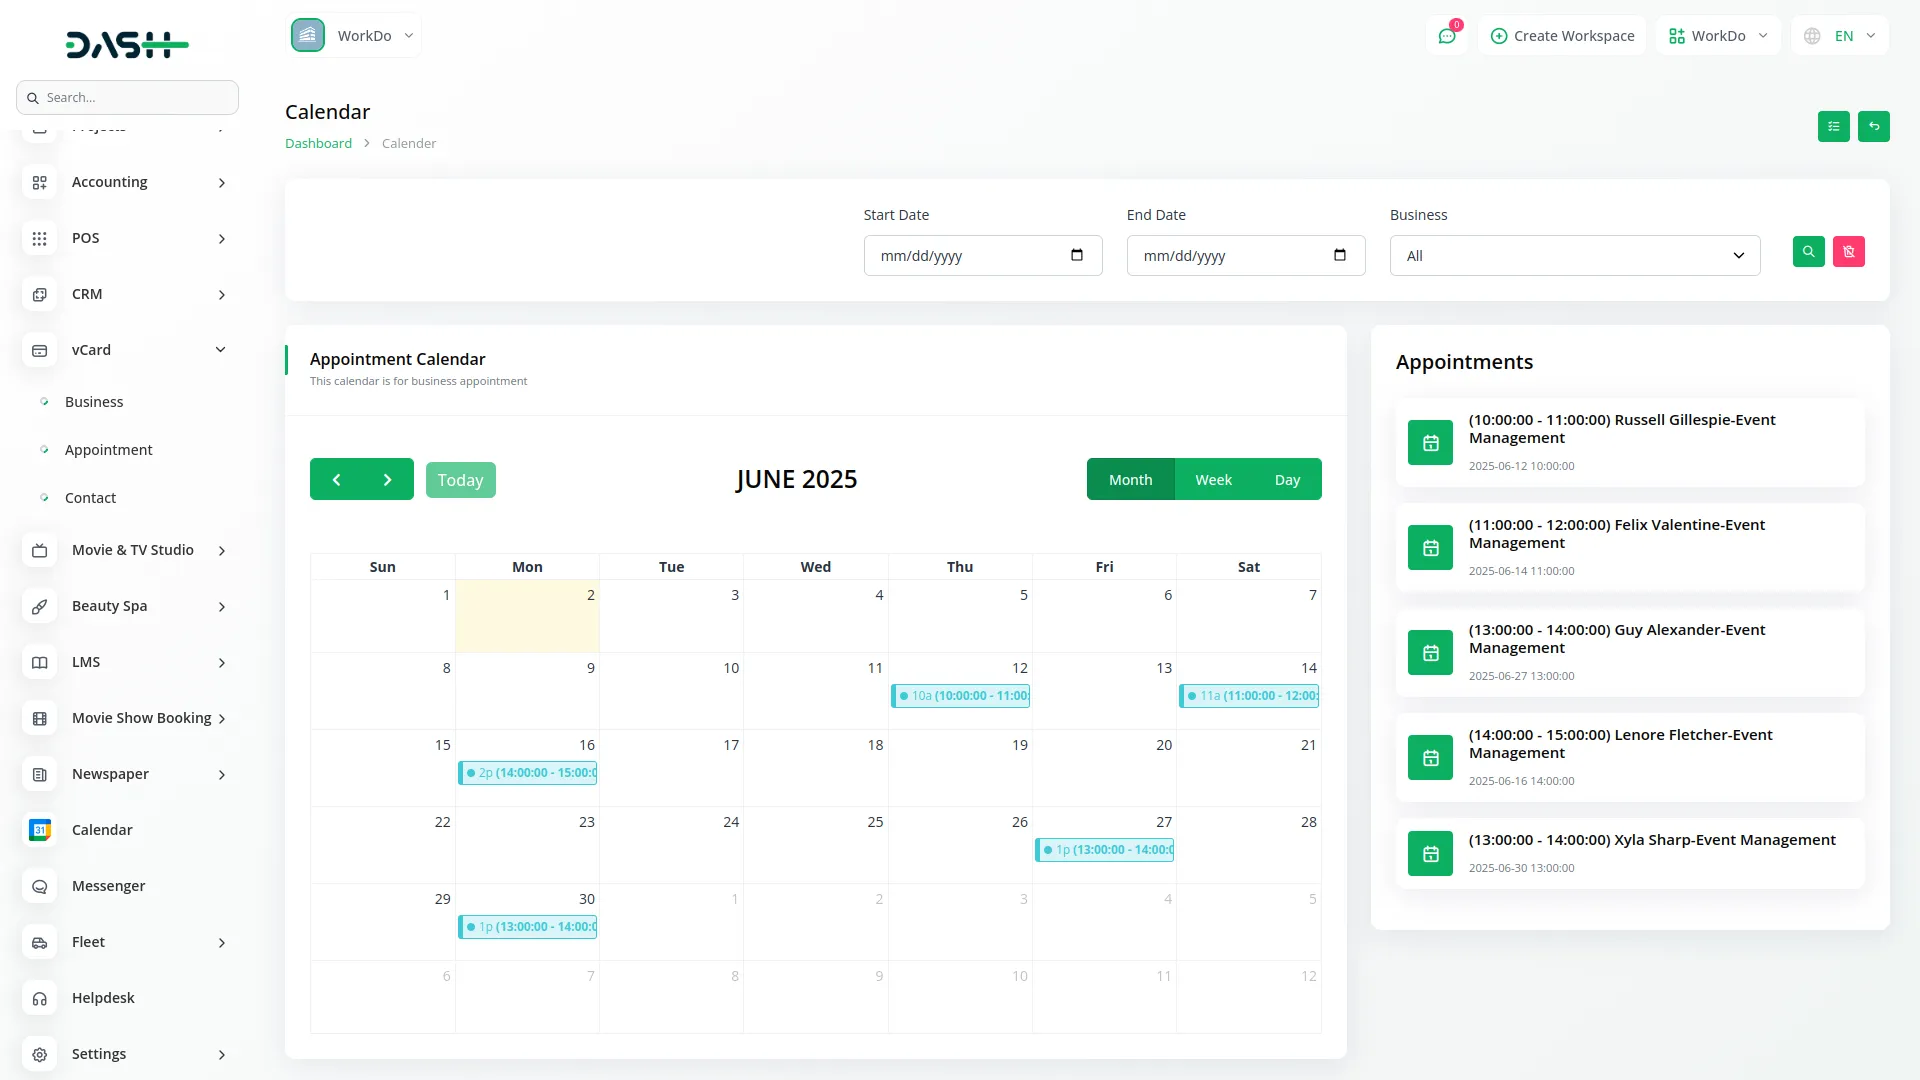Switch calendar to Day view
This screenshot has width=1920, height=1080.
click(x=1287, y=480)
